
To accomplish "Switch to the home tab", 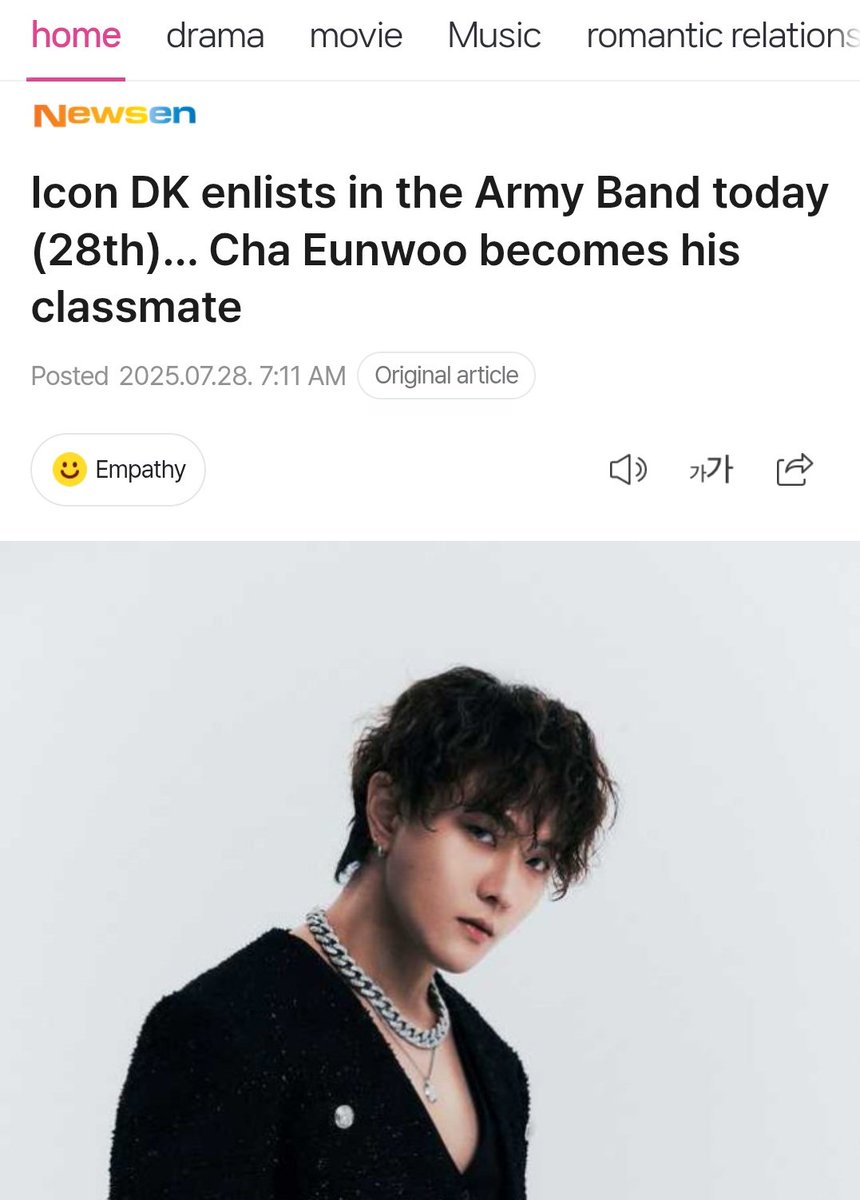I will (76, 36).
